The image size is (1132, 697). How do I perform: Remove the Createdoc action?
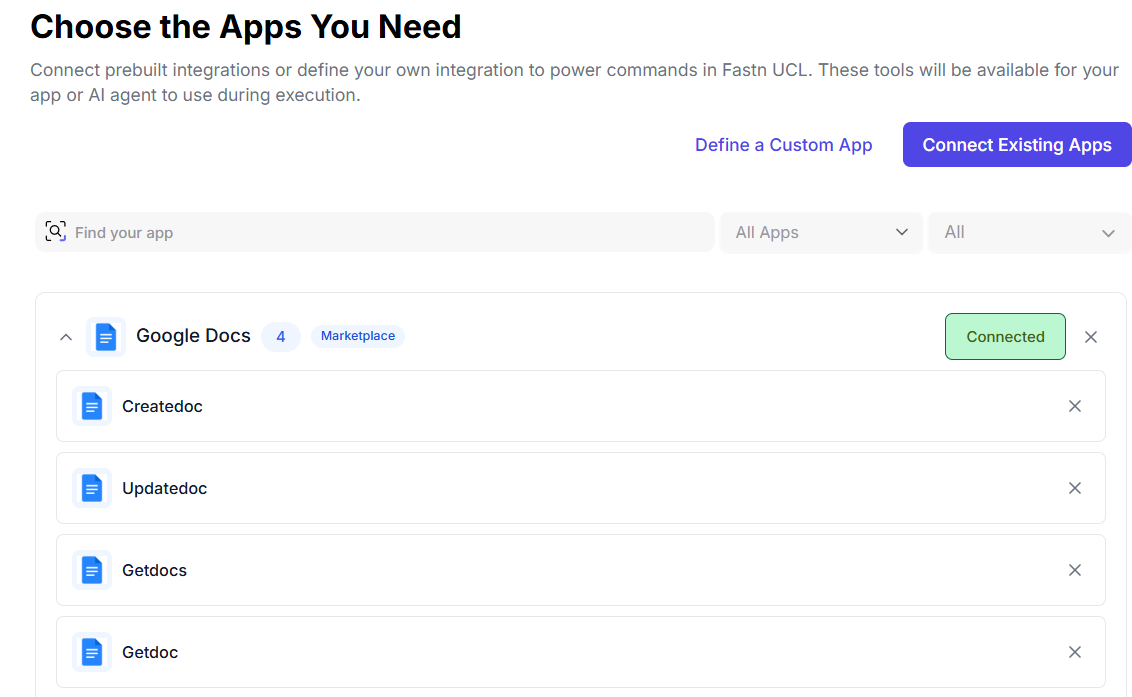1075,406
